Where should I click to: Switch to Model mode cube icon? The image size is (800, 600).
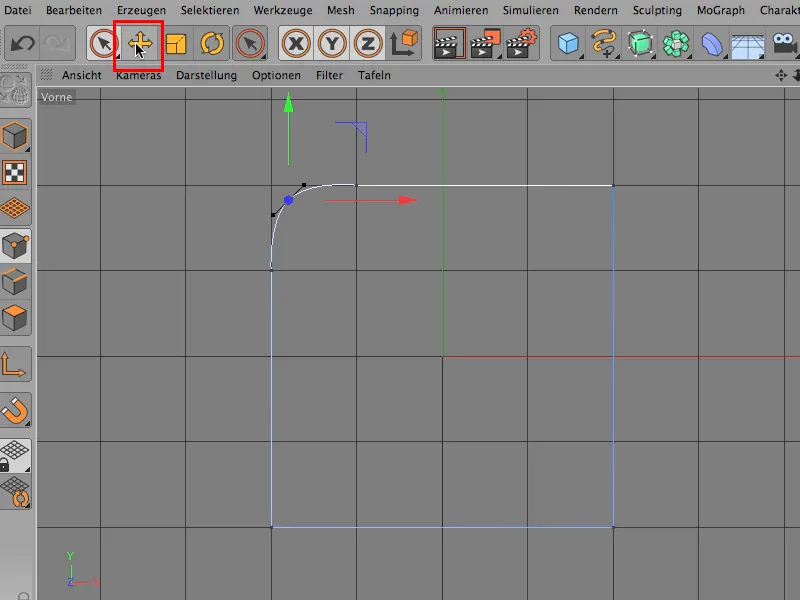point(15,136)
